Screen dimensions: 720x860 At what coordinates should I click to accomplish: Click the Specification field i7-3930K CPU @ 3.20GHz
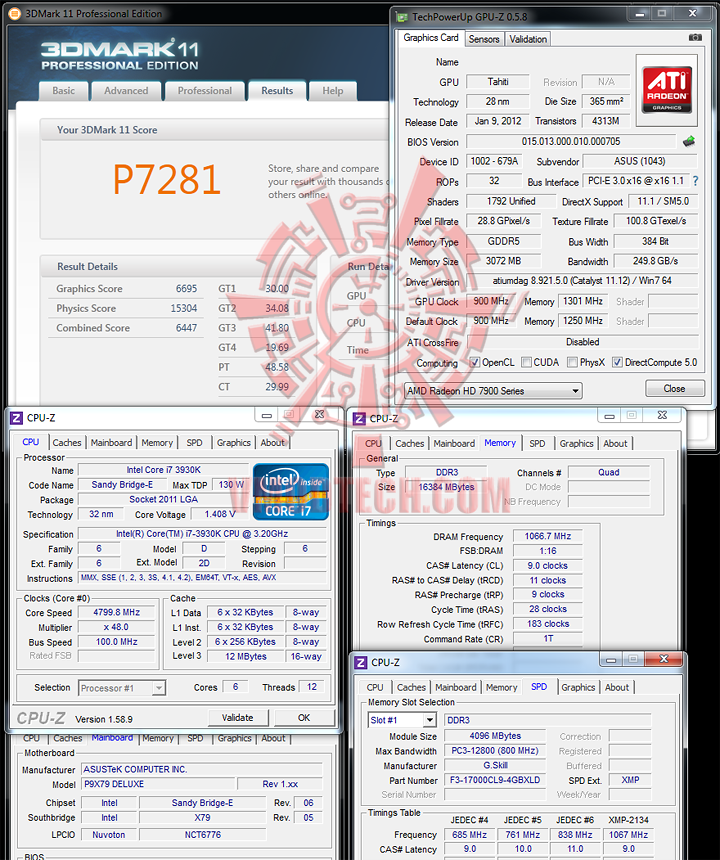(202, 534)
